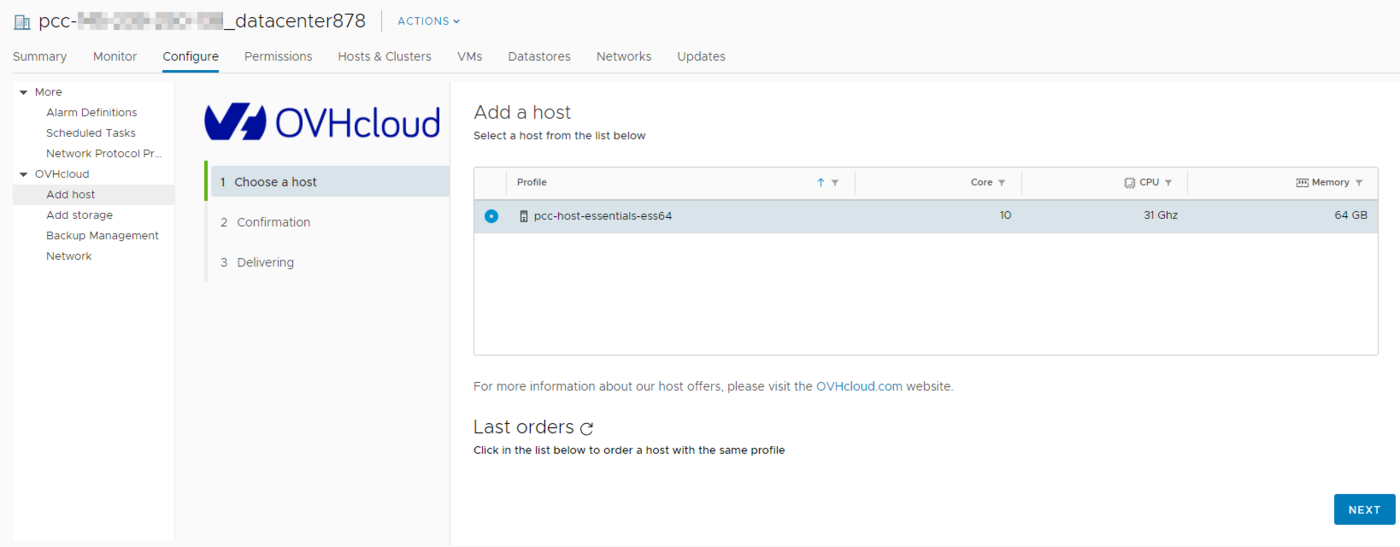Click the filter icon in Memory column
1400x547 pixels.
coord(1359,183)
